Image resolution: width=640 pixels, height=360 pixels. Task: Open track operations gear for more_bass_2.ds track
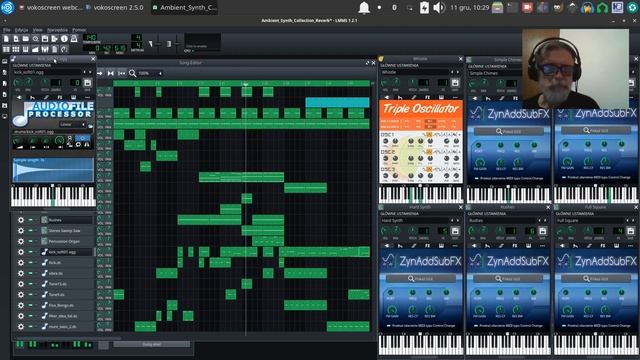(x=20, y=327)
